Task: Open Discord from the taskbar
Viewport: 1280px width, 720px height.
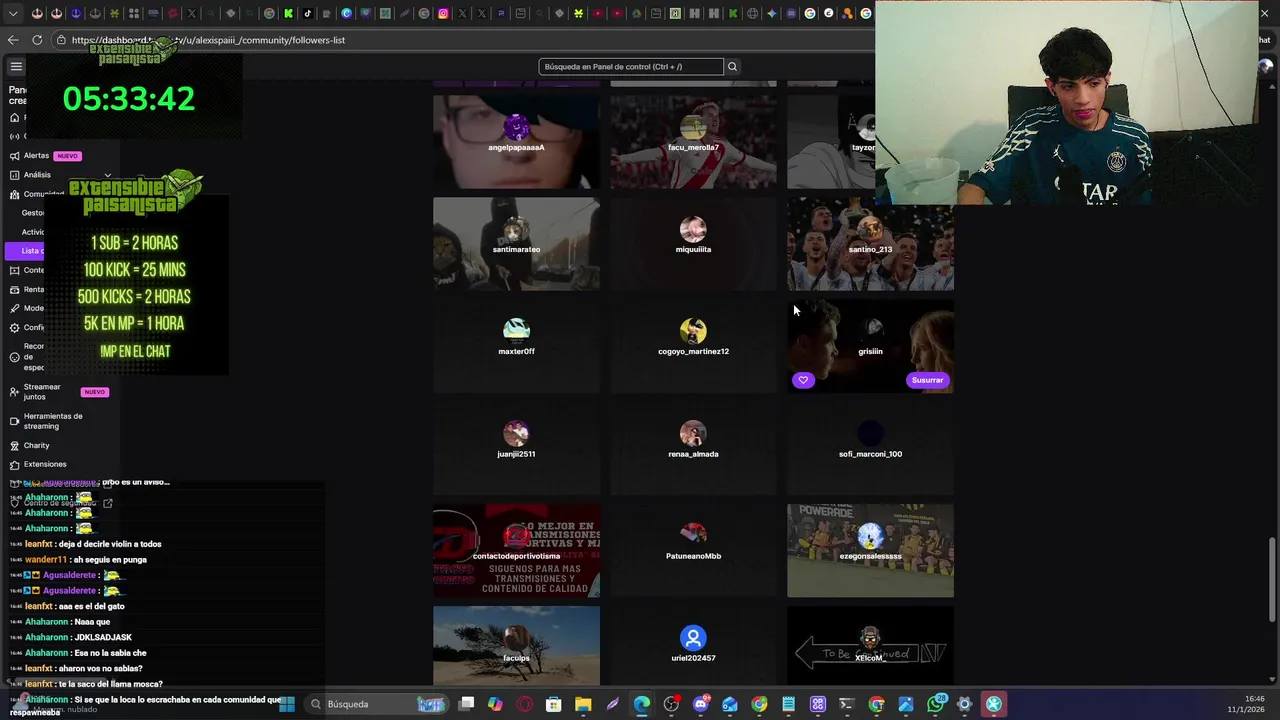Action: coord(700,704)
